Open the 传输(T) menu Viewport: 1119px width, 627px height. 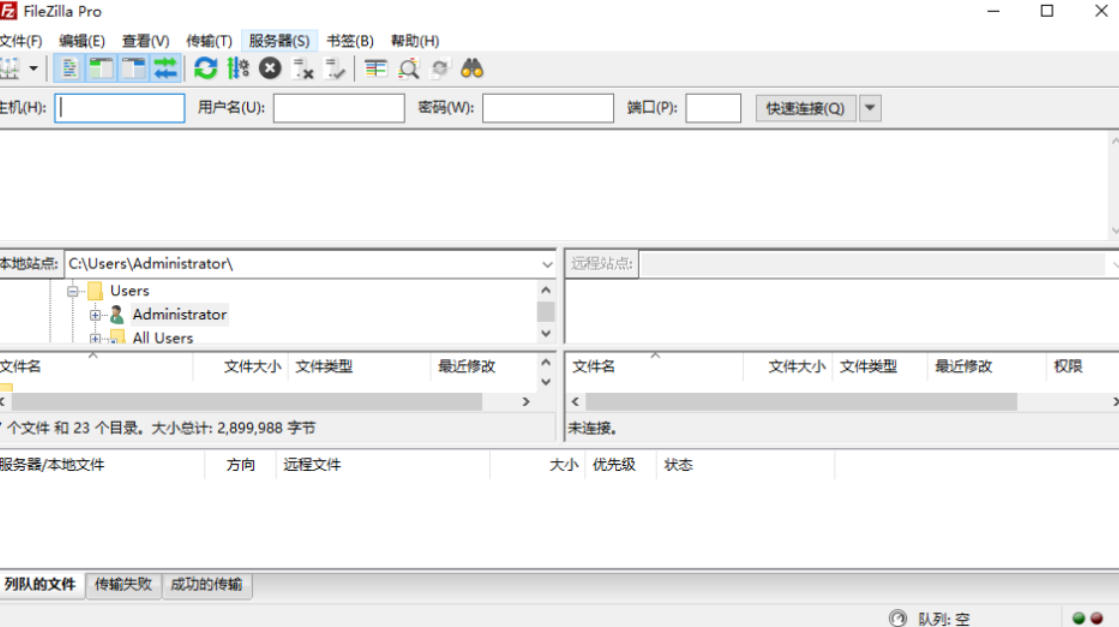point(209,41)
